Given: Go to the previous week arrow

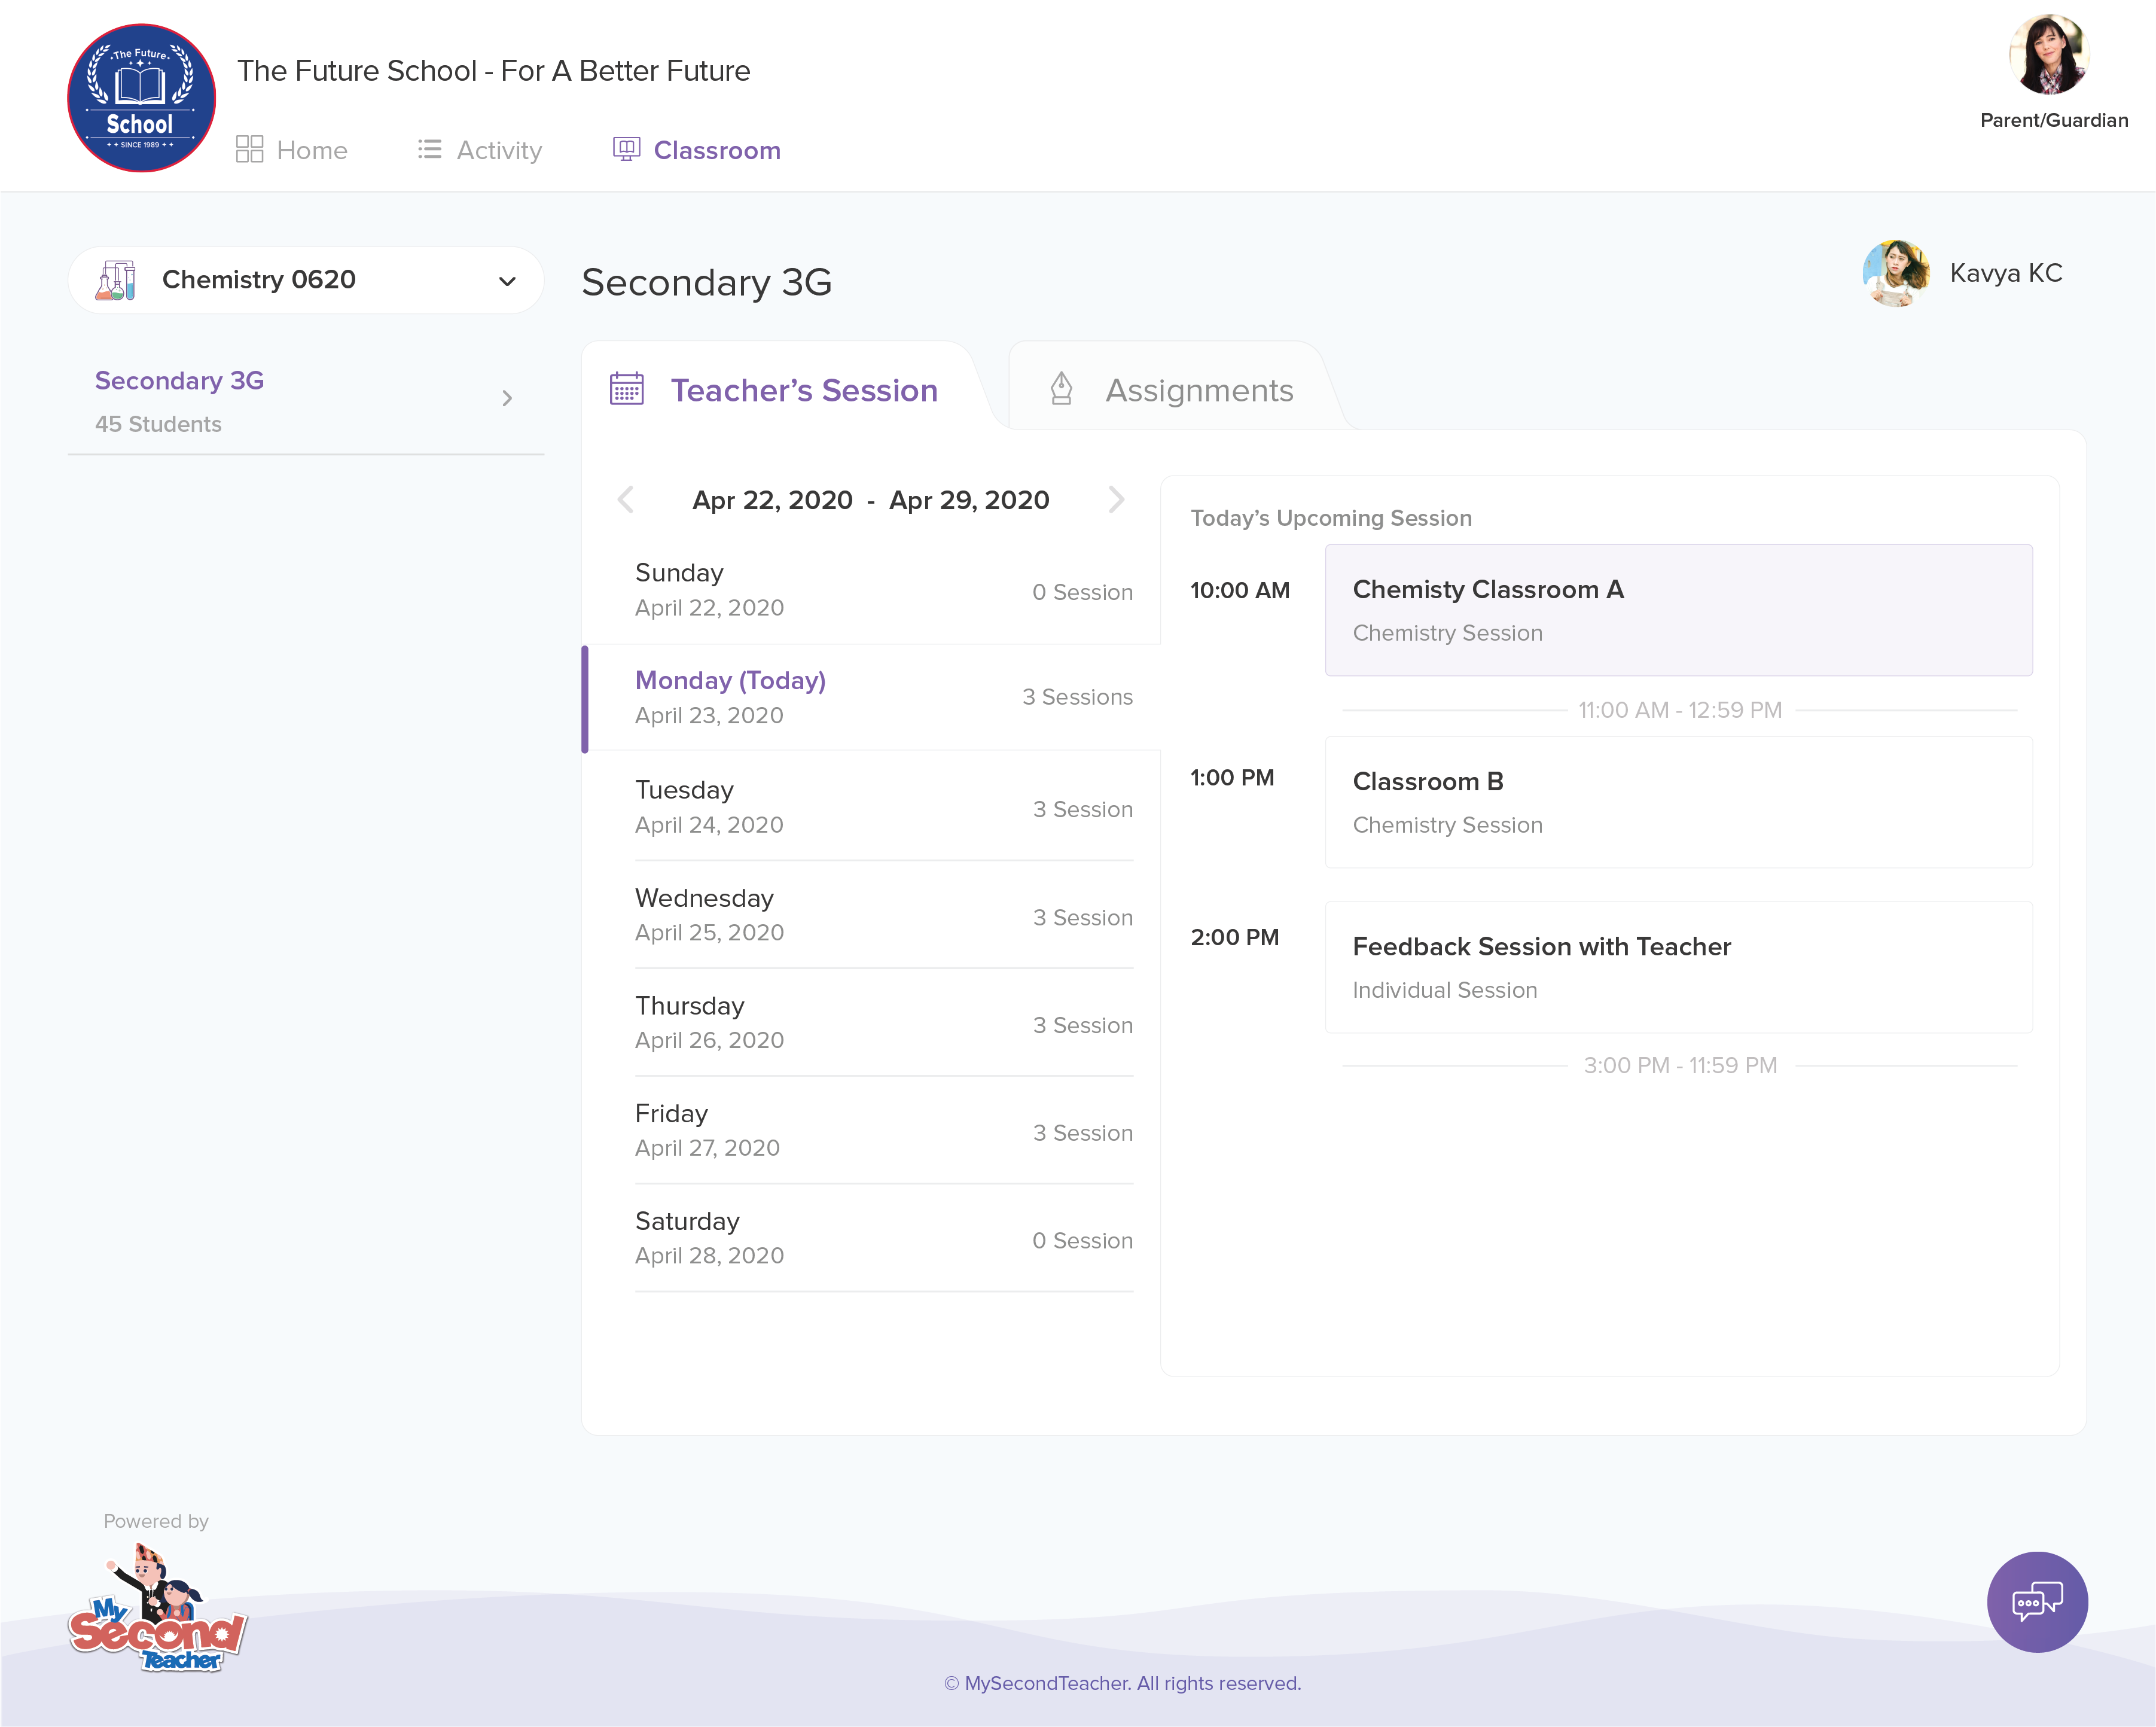Looking at the screenshot, I should point(626,499).
